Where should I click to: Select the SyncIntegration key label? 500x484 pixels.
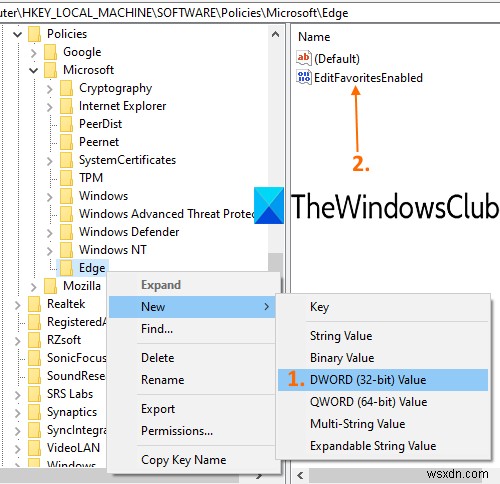click(x=77, y=430)
